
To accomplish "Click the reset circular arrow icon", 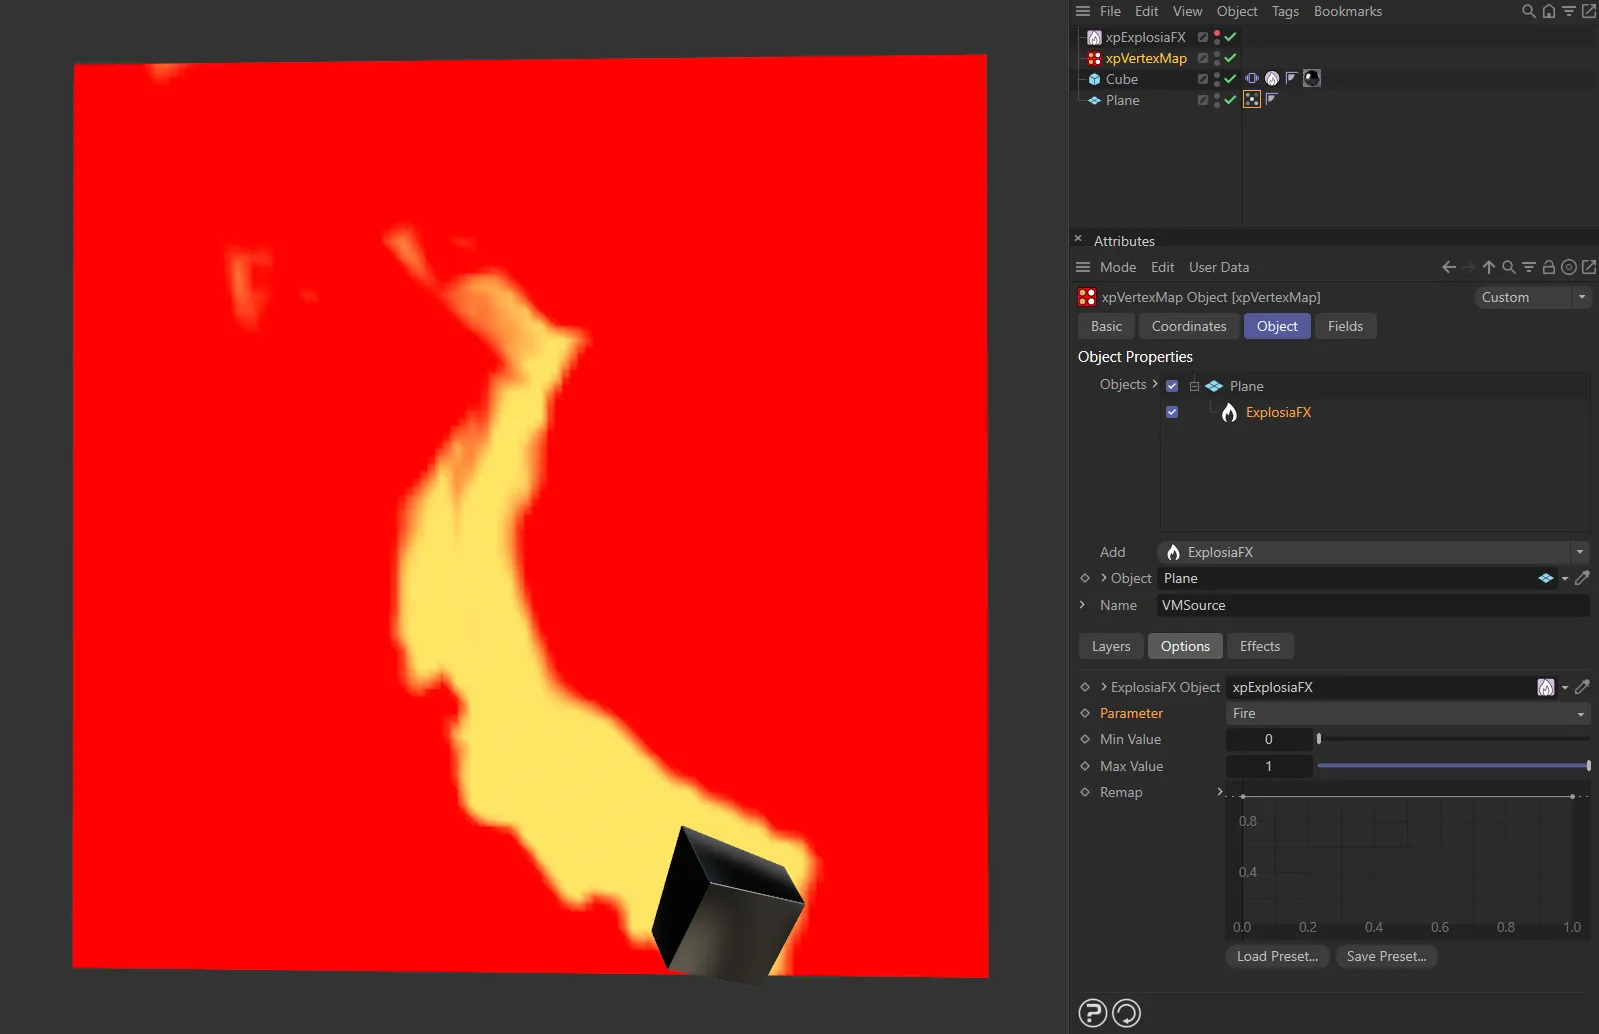I will [x=1126, y=1013].
